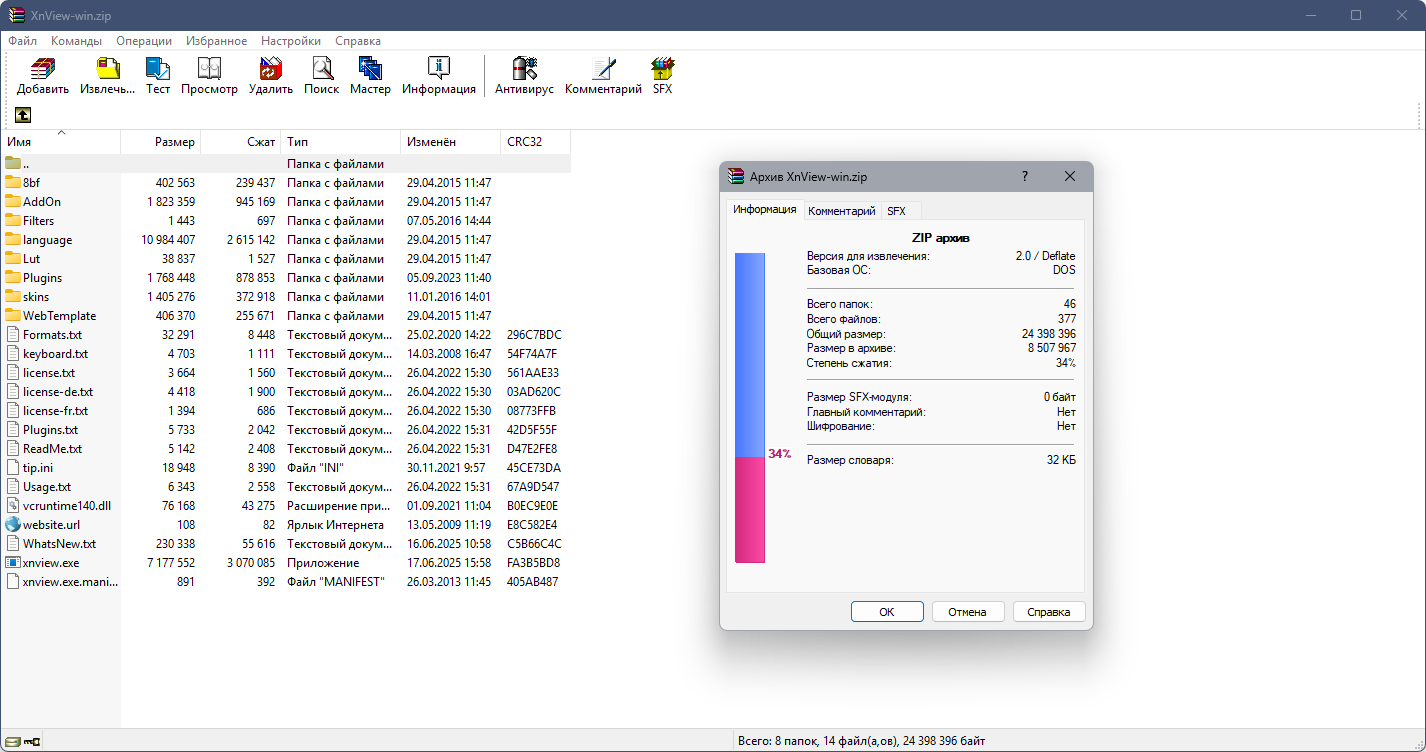
Task: Click the Информация toolbar icon
Action: point(439,69)
